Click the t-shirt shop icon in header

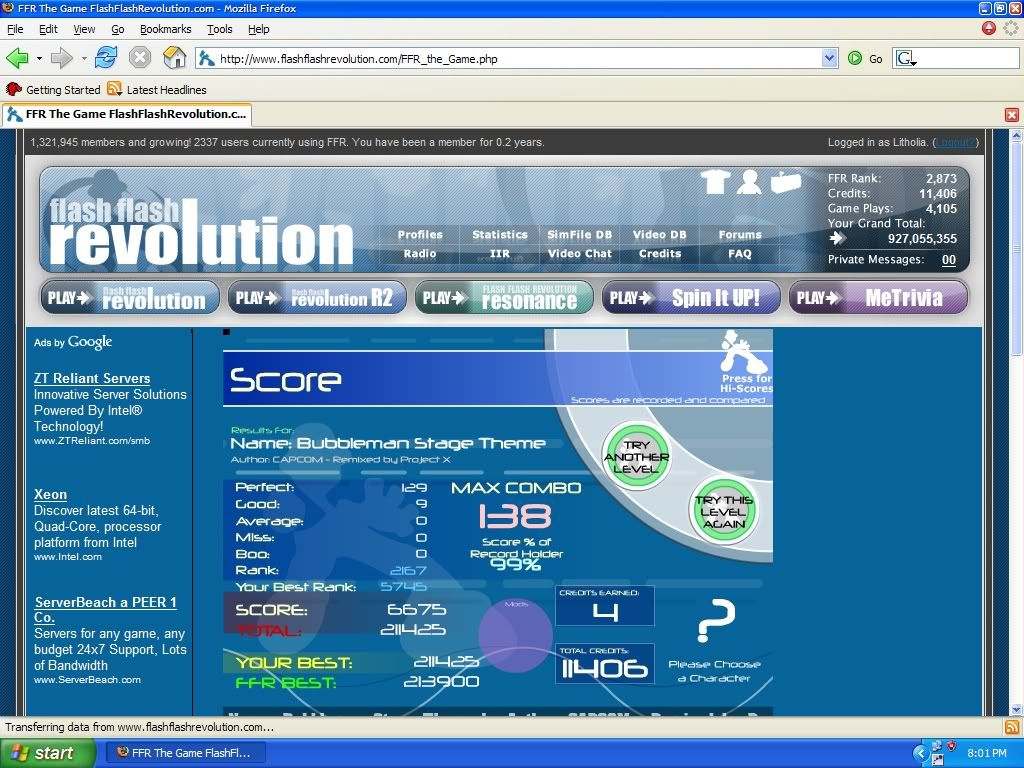pyautogui.click(x=714, y=182)
